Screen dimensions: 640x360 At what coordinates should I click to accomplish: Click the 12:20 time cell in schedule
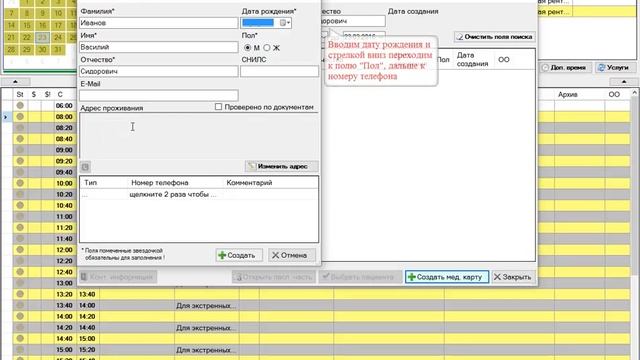click(64, 261)
